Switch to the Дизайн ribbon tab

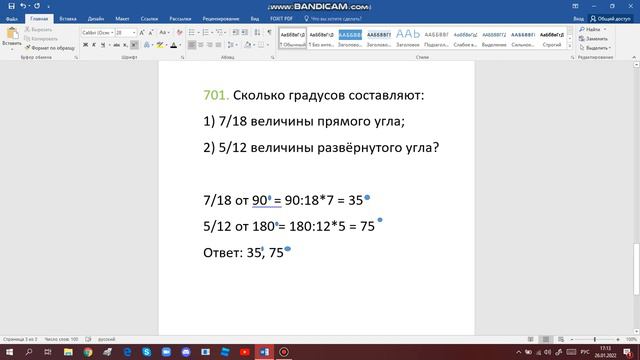tap(96, 19)
